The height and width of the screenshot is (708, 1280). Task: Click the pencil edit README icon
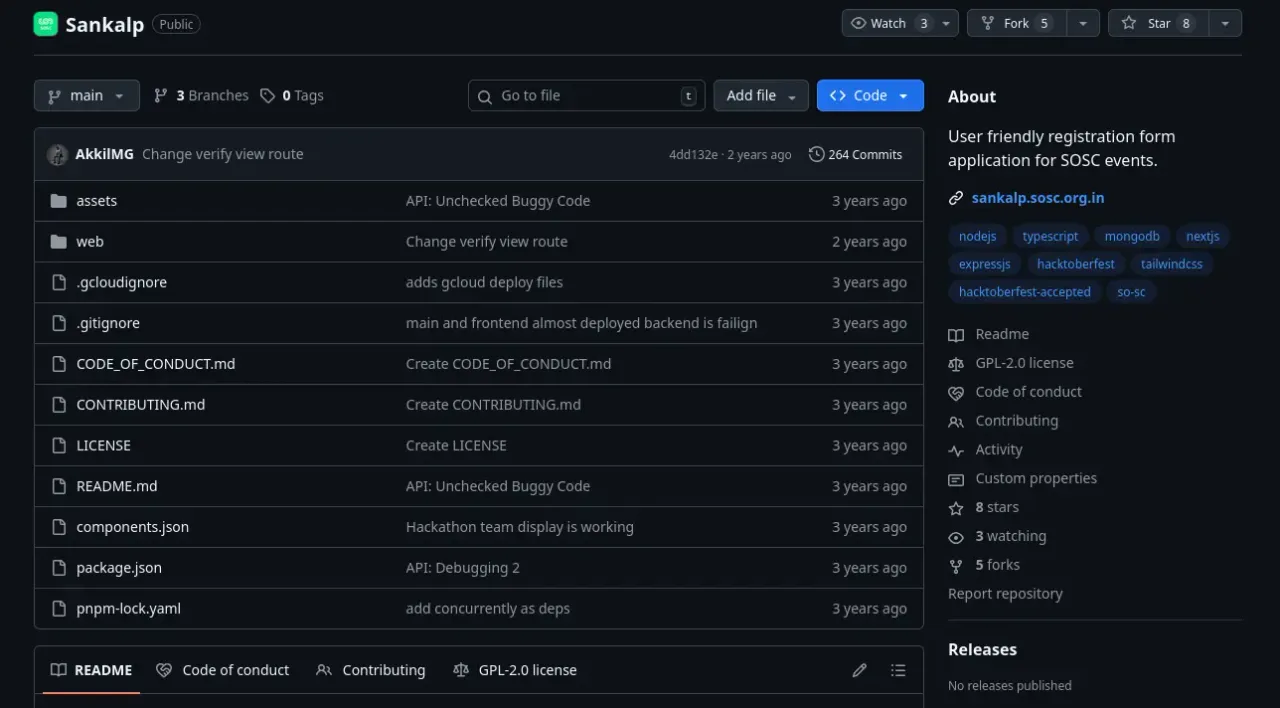click(x=859, y=670)
